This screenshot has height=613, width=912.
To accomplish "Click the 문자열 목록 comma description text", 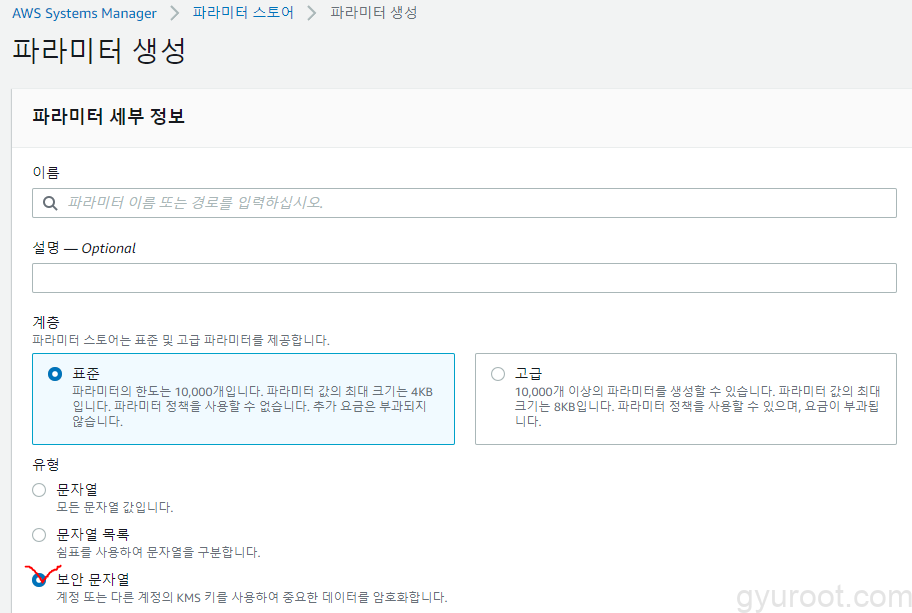I will coord(158,552).
